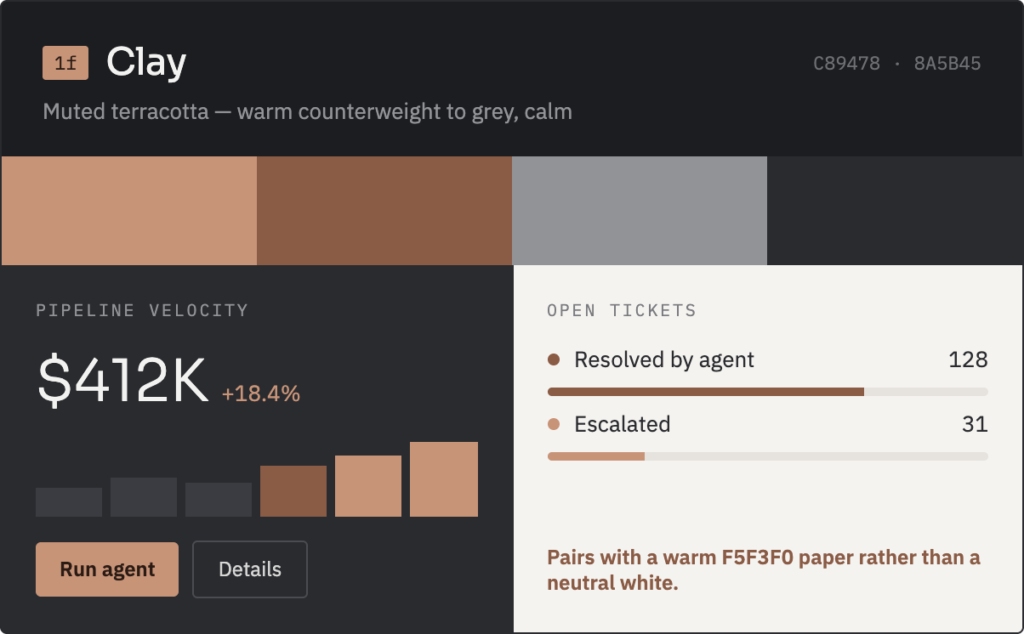Select the first grey chart bar
The height and width of the screenshot is (634, 1024).
[x=69, y=502]
